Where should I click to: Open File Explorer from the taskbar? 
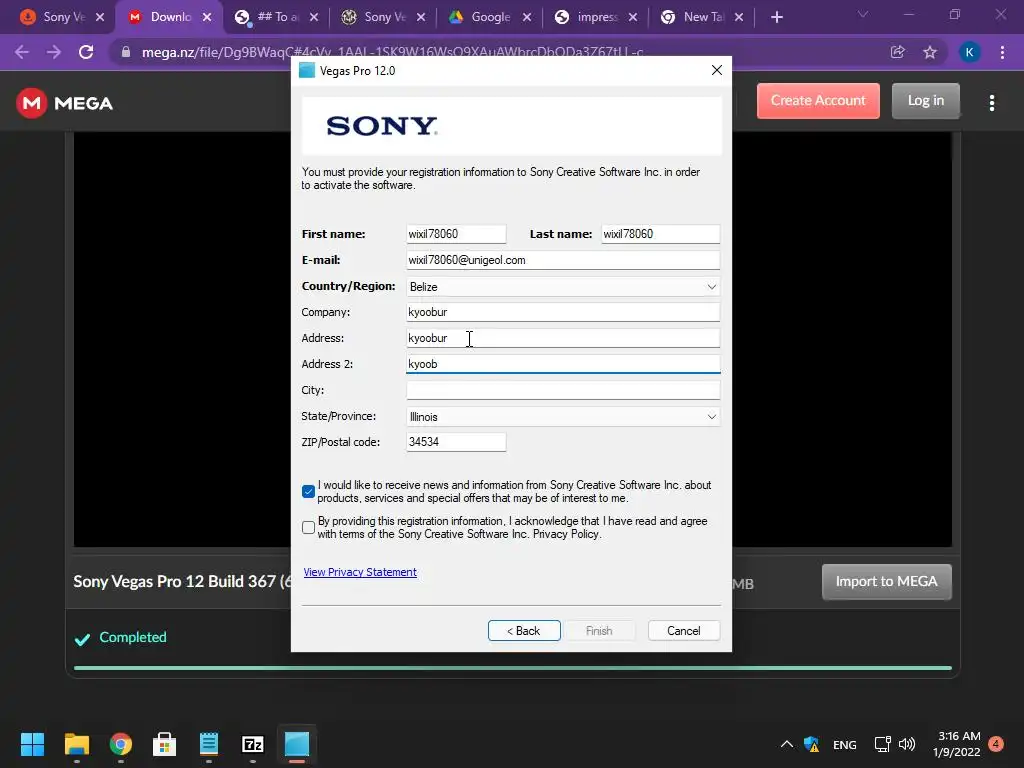[77, 744]
